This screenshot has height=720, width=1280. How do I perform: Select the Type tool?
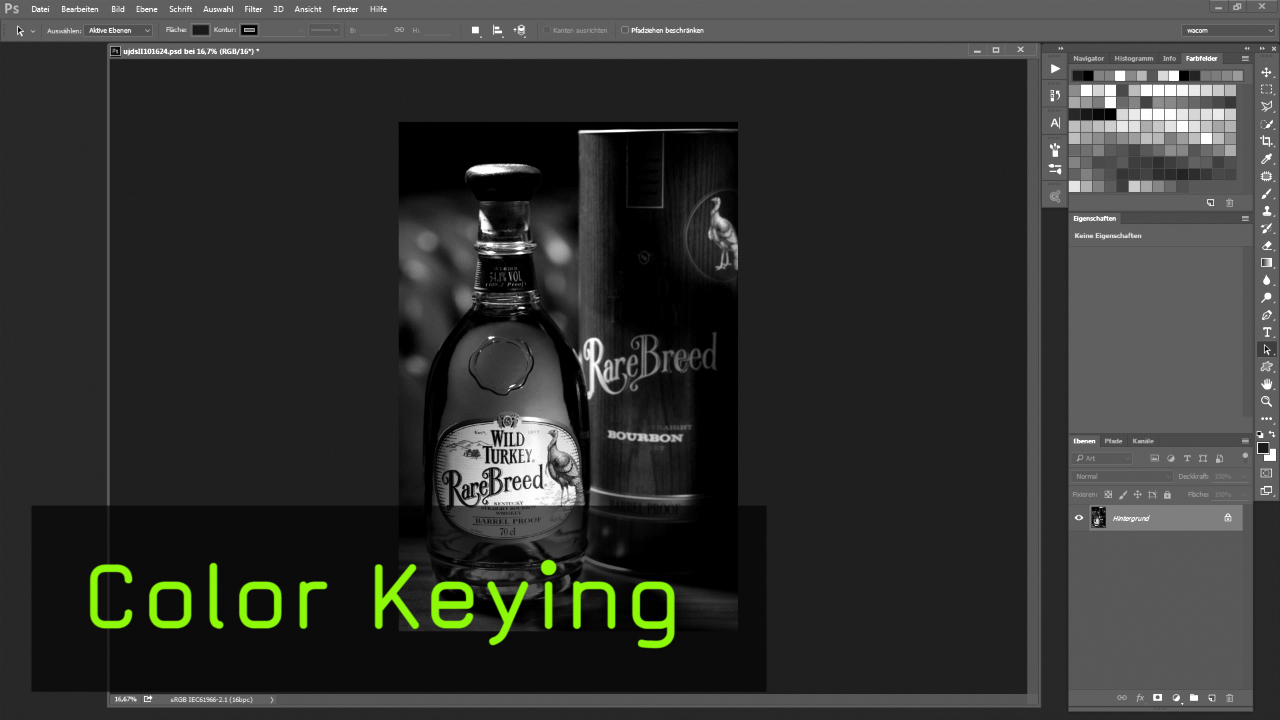pyautogui.click(x=1266, y=330)
